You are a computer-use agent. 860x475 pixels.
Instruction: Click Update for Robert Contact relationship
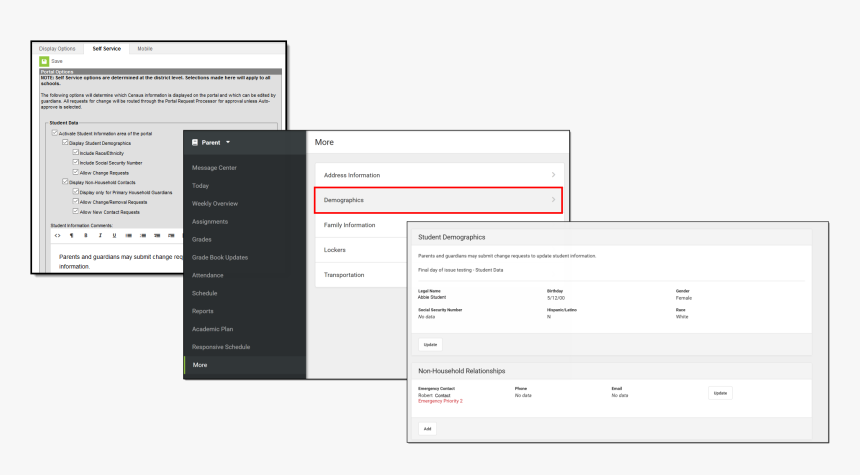click(x=720, y=393)
